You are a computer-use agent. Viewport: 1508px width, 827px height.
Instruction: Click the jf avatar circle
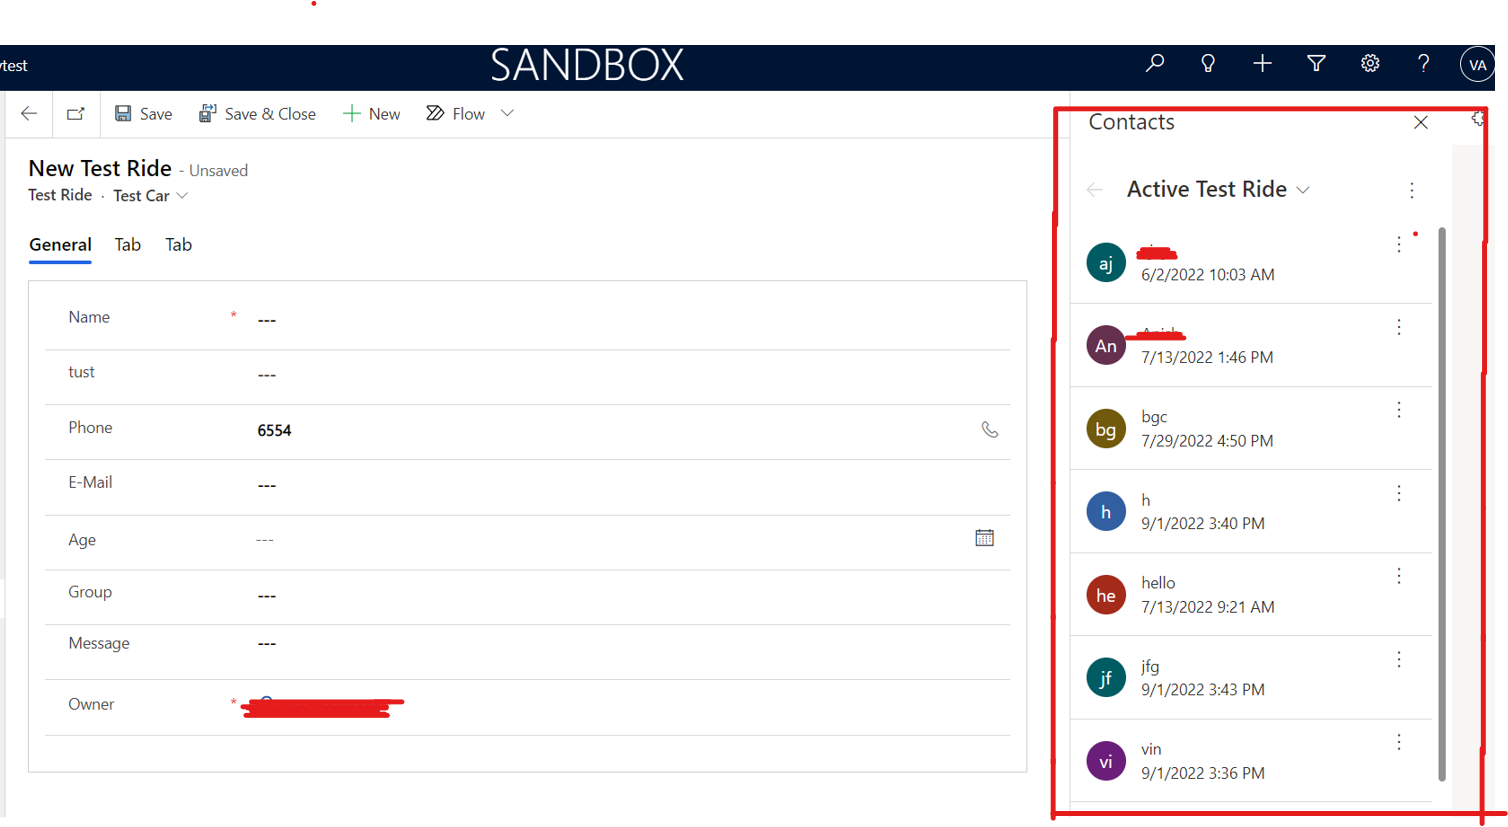[1106, 678]
